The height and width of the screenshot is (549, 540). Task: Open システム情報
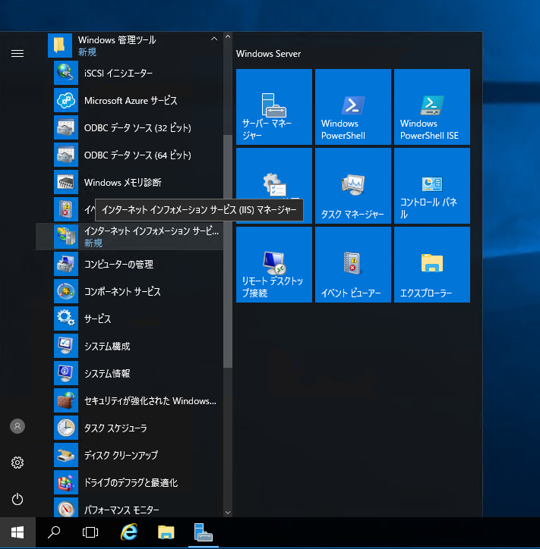click(x=129, y=374)
